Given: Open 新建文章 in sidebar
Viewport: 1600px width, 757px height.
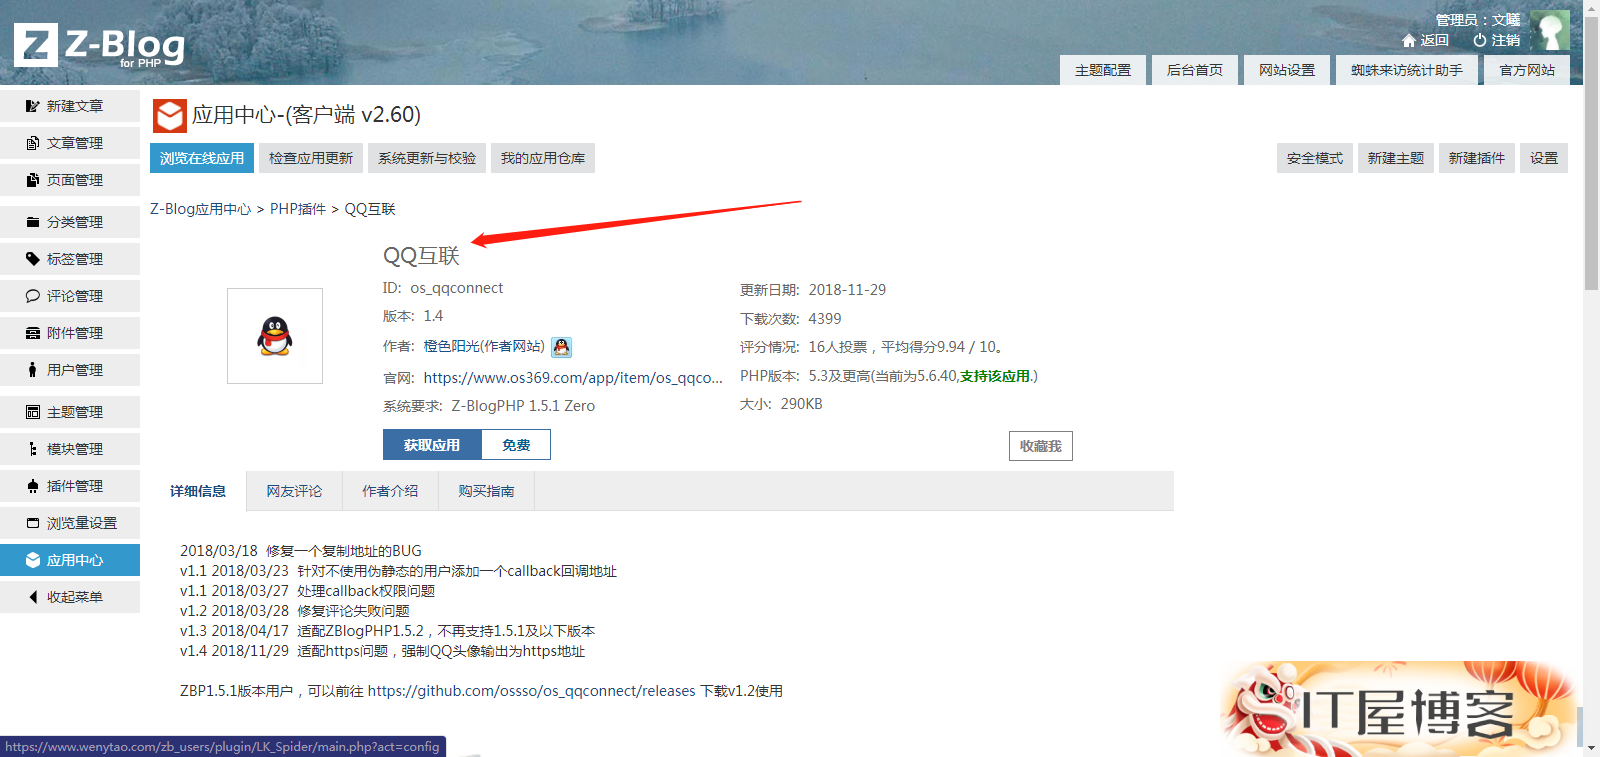Looking at the screenshot, I should click(70, 106).
